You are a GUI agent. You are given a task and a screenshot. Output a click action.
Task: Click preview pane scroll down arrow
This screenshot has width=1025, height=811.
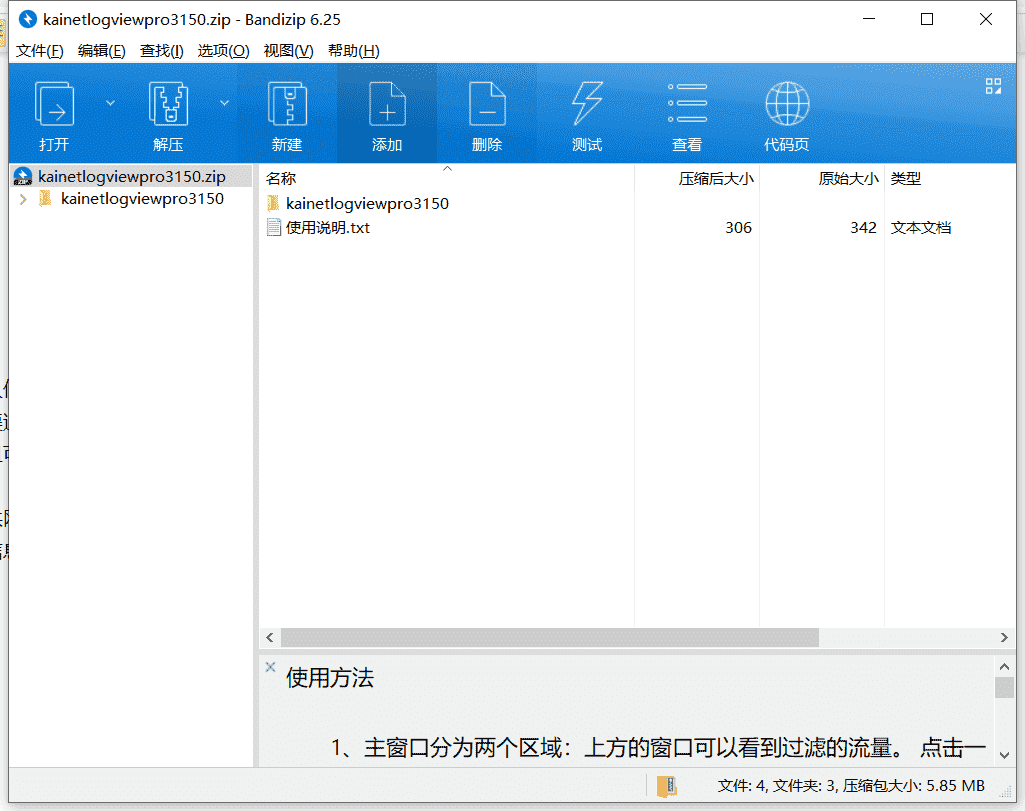click(1004, 755)
